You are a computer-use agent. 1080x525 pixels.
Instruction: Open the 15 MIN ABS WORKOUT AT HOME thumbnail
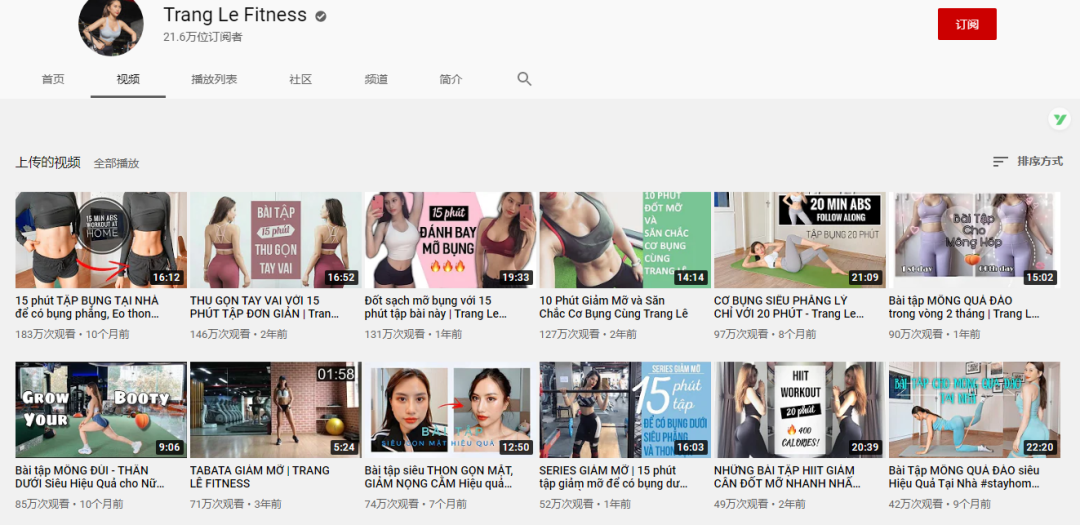pos(101,240)
